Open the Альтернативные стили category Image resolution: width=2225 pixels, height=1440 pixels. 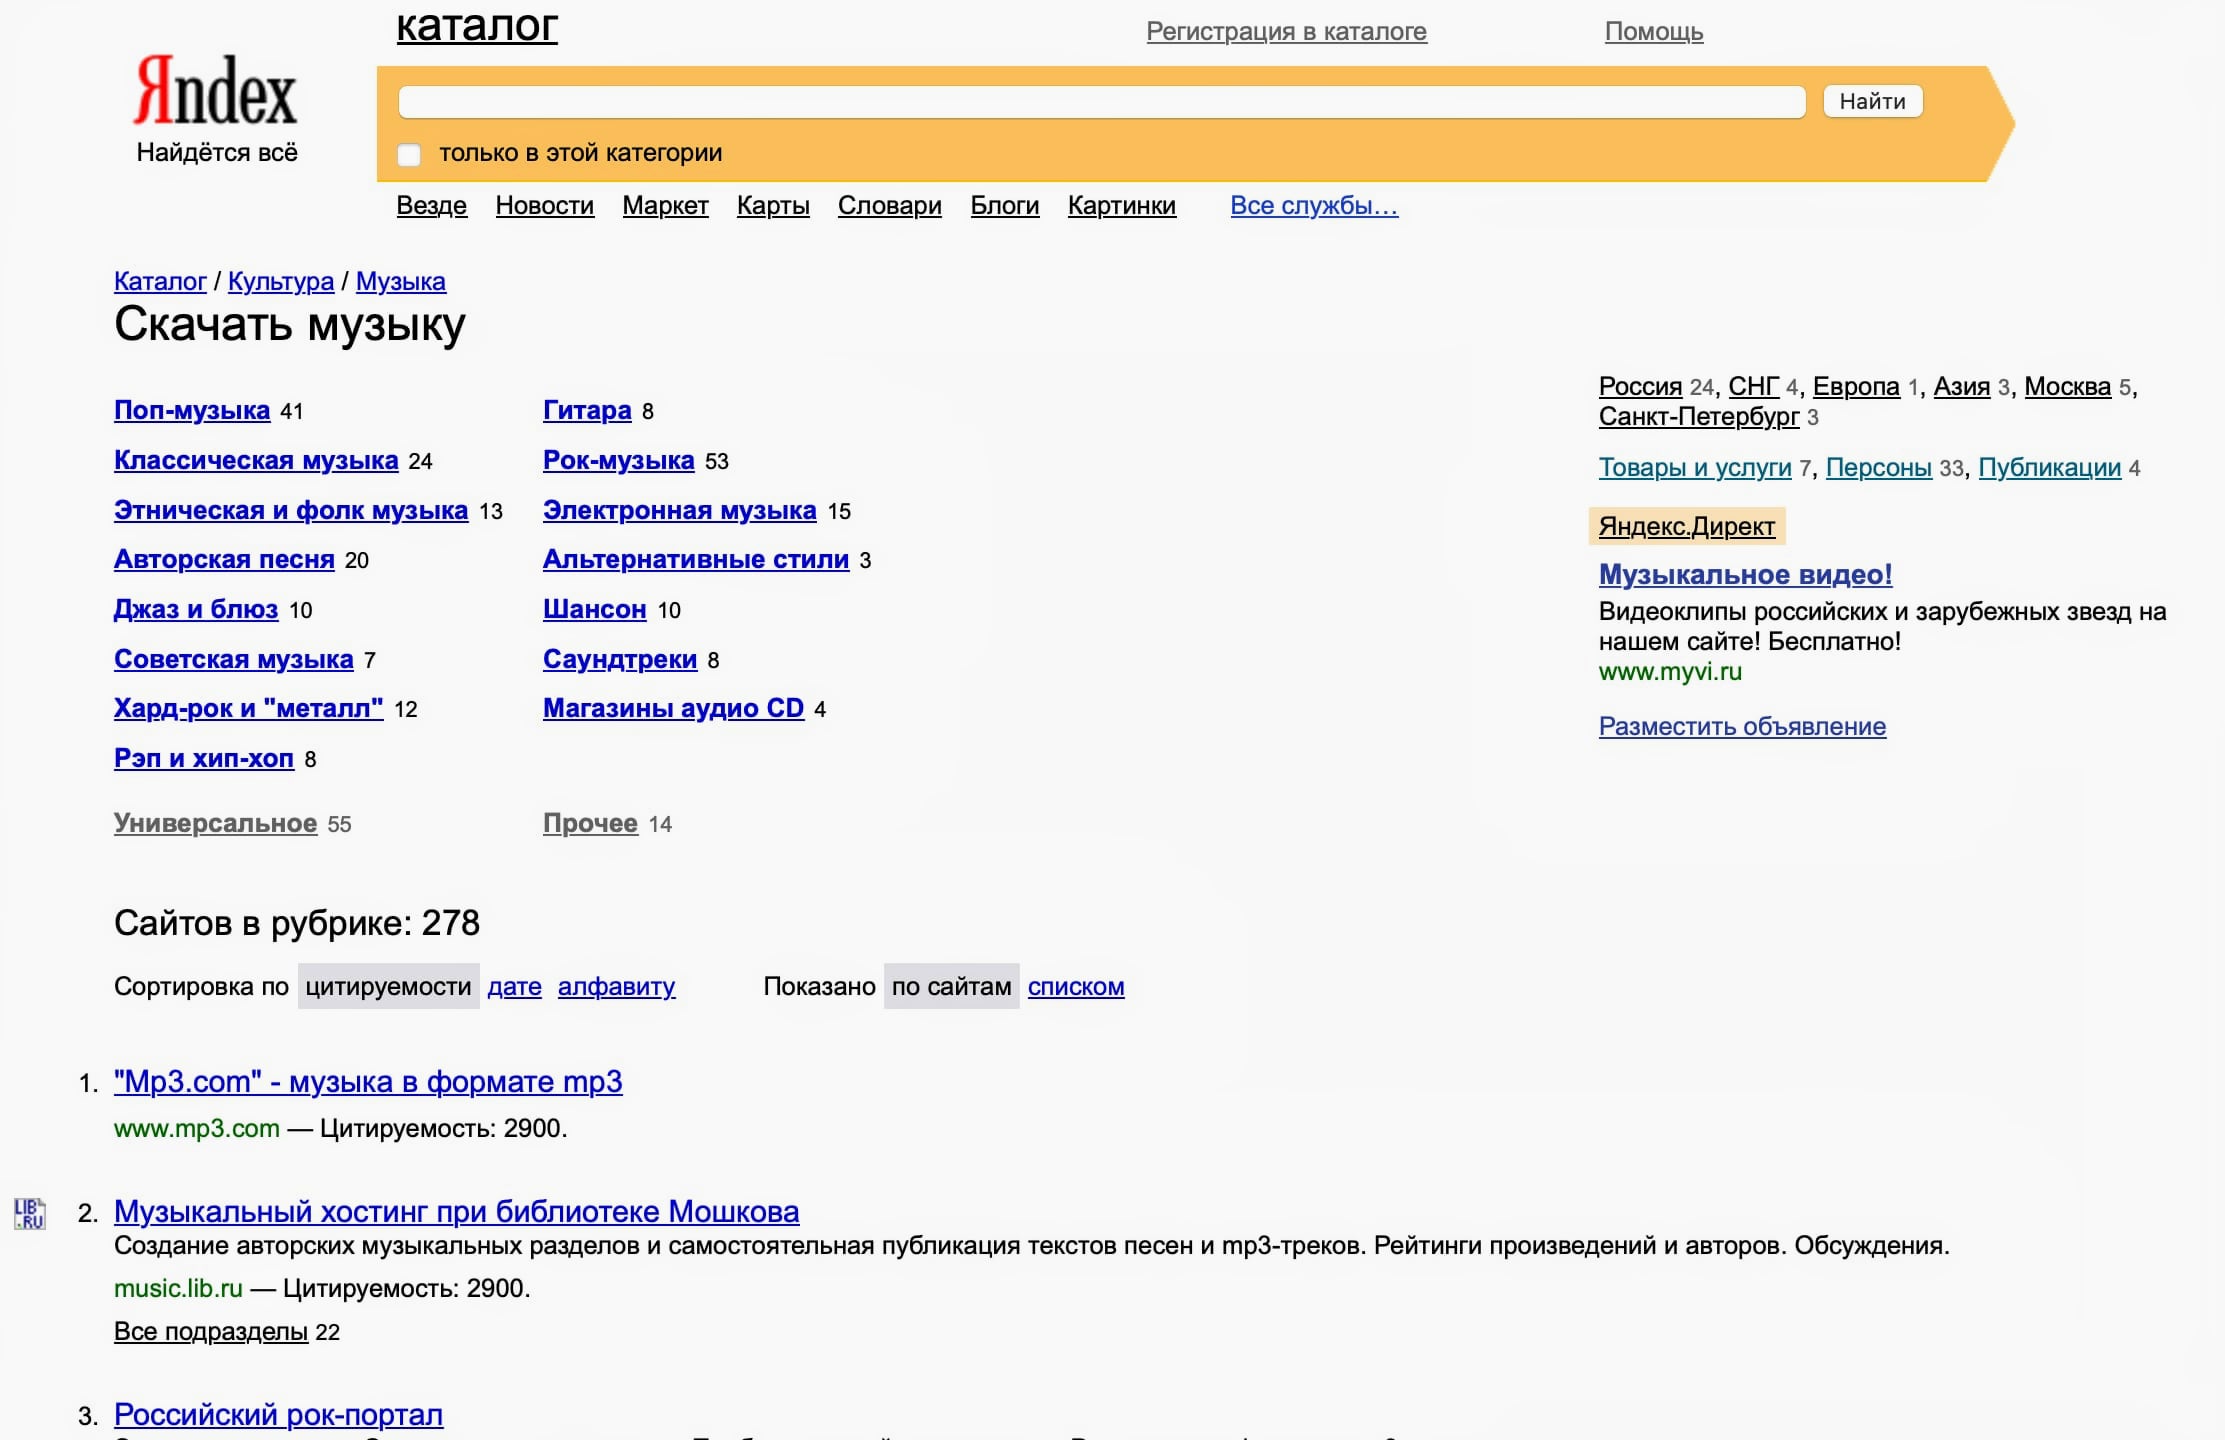point(696,560)
